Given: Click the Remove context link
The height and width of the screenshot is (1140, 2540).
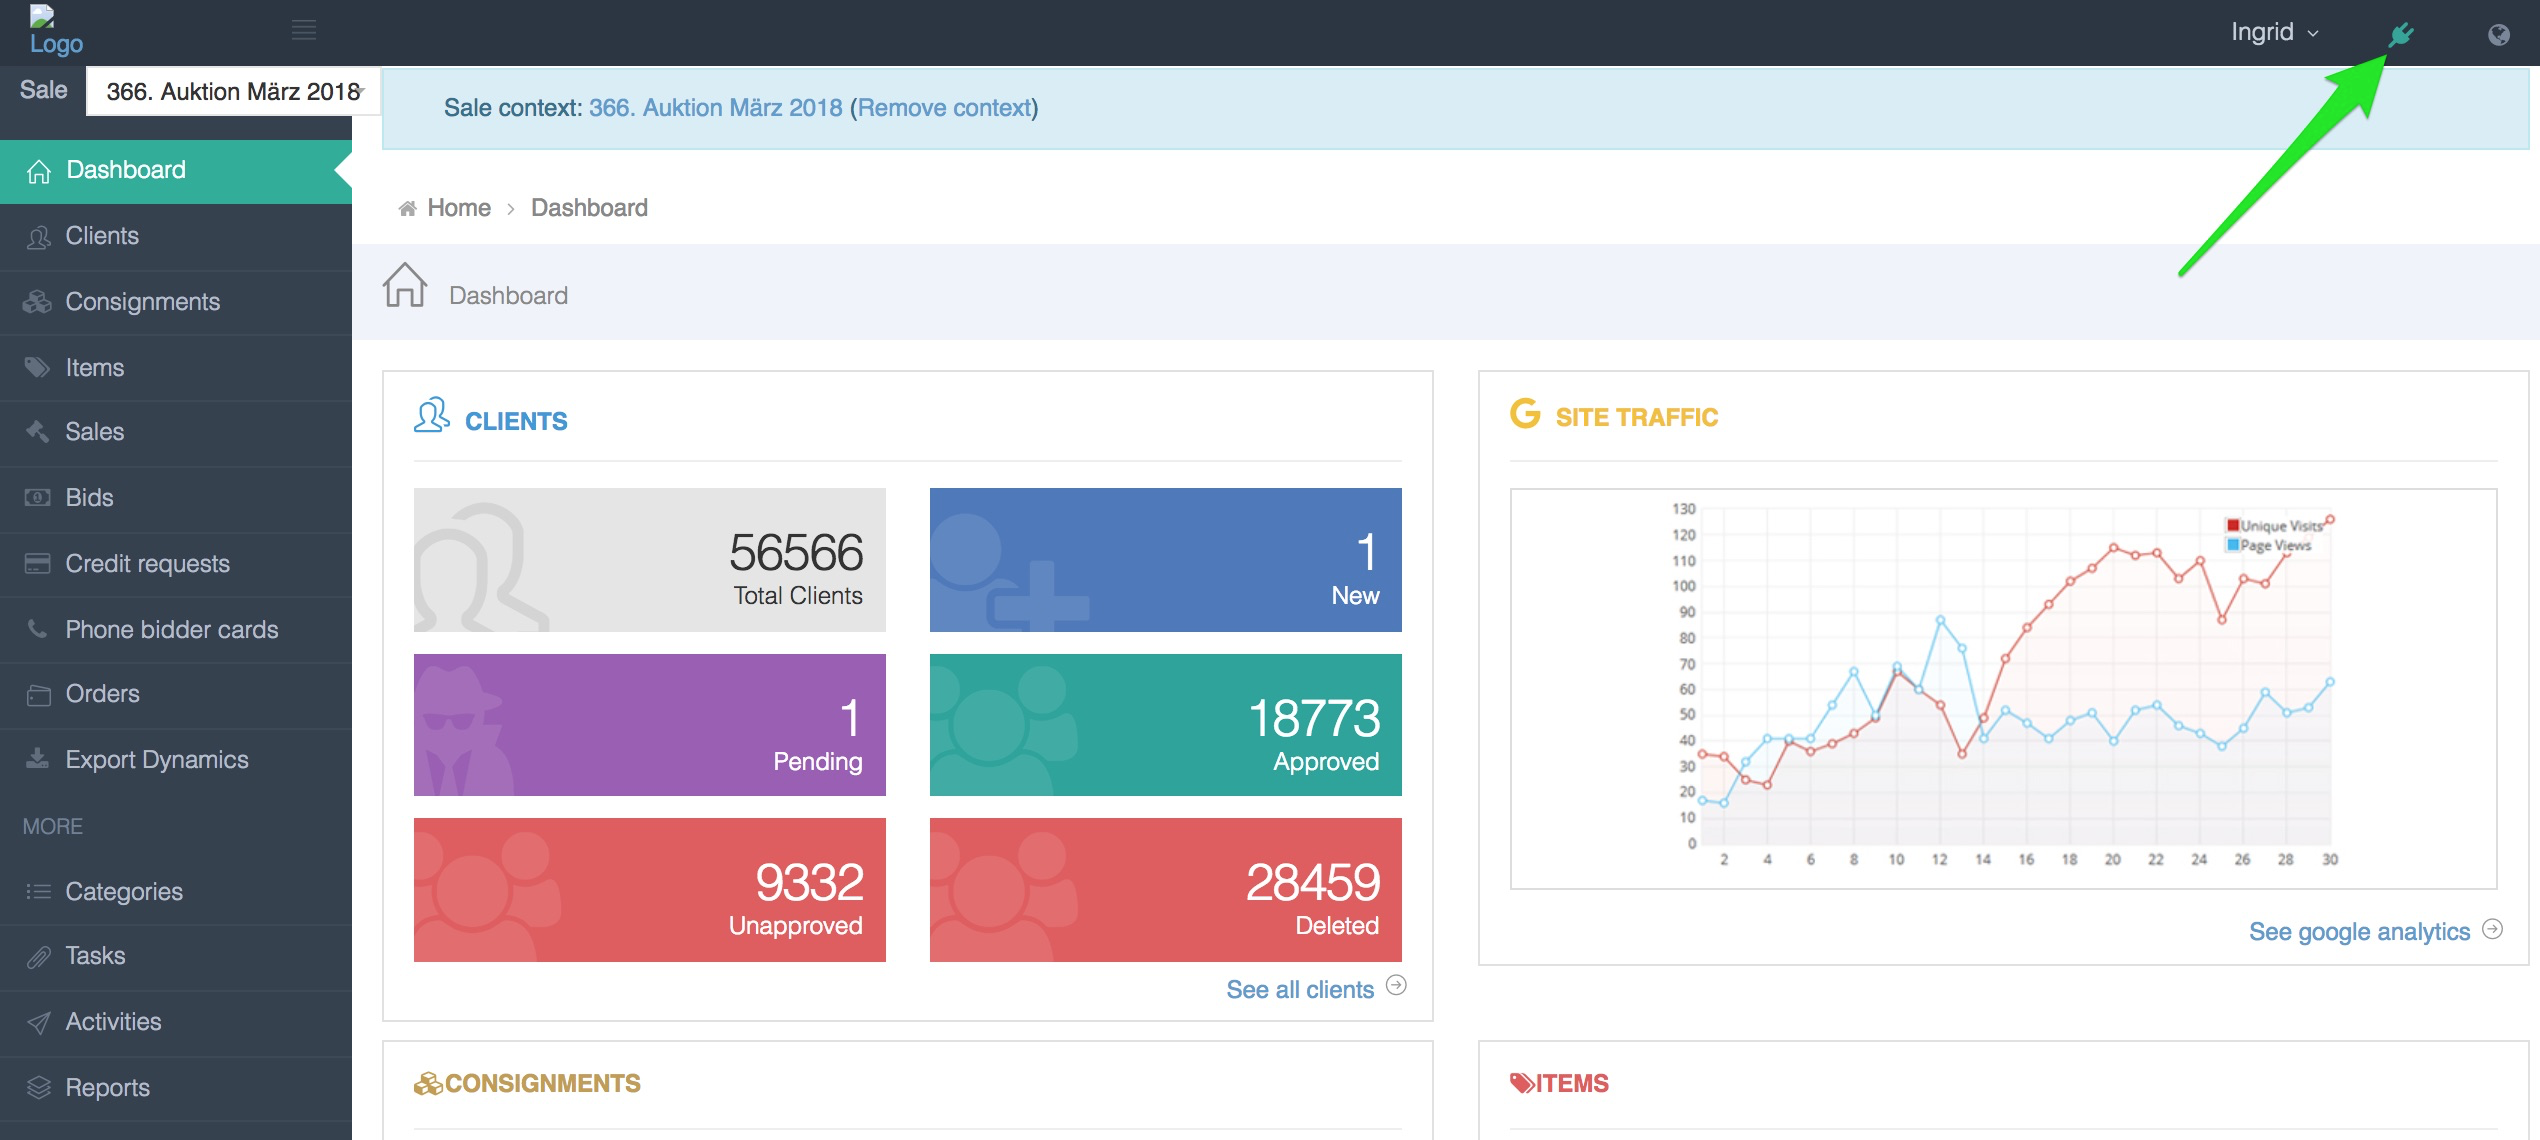Looking at the screenshot, I should click(944, 108).
